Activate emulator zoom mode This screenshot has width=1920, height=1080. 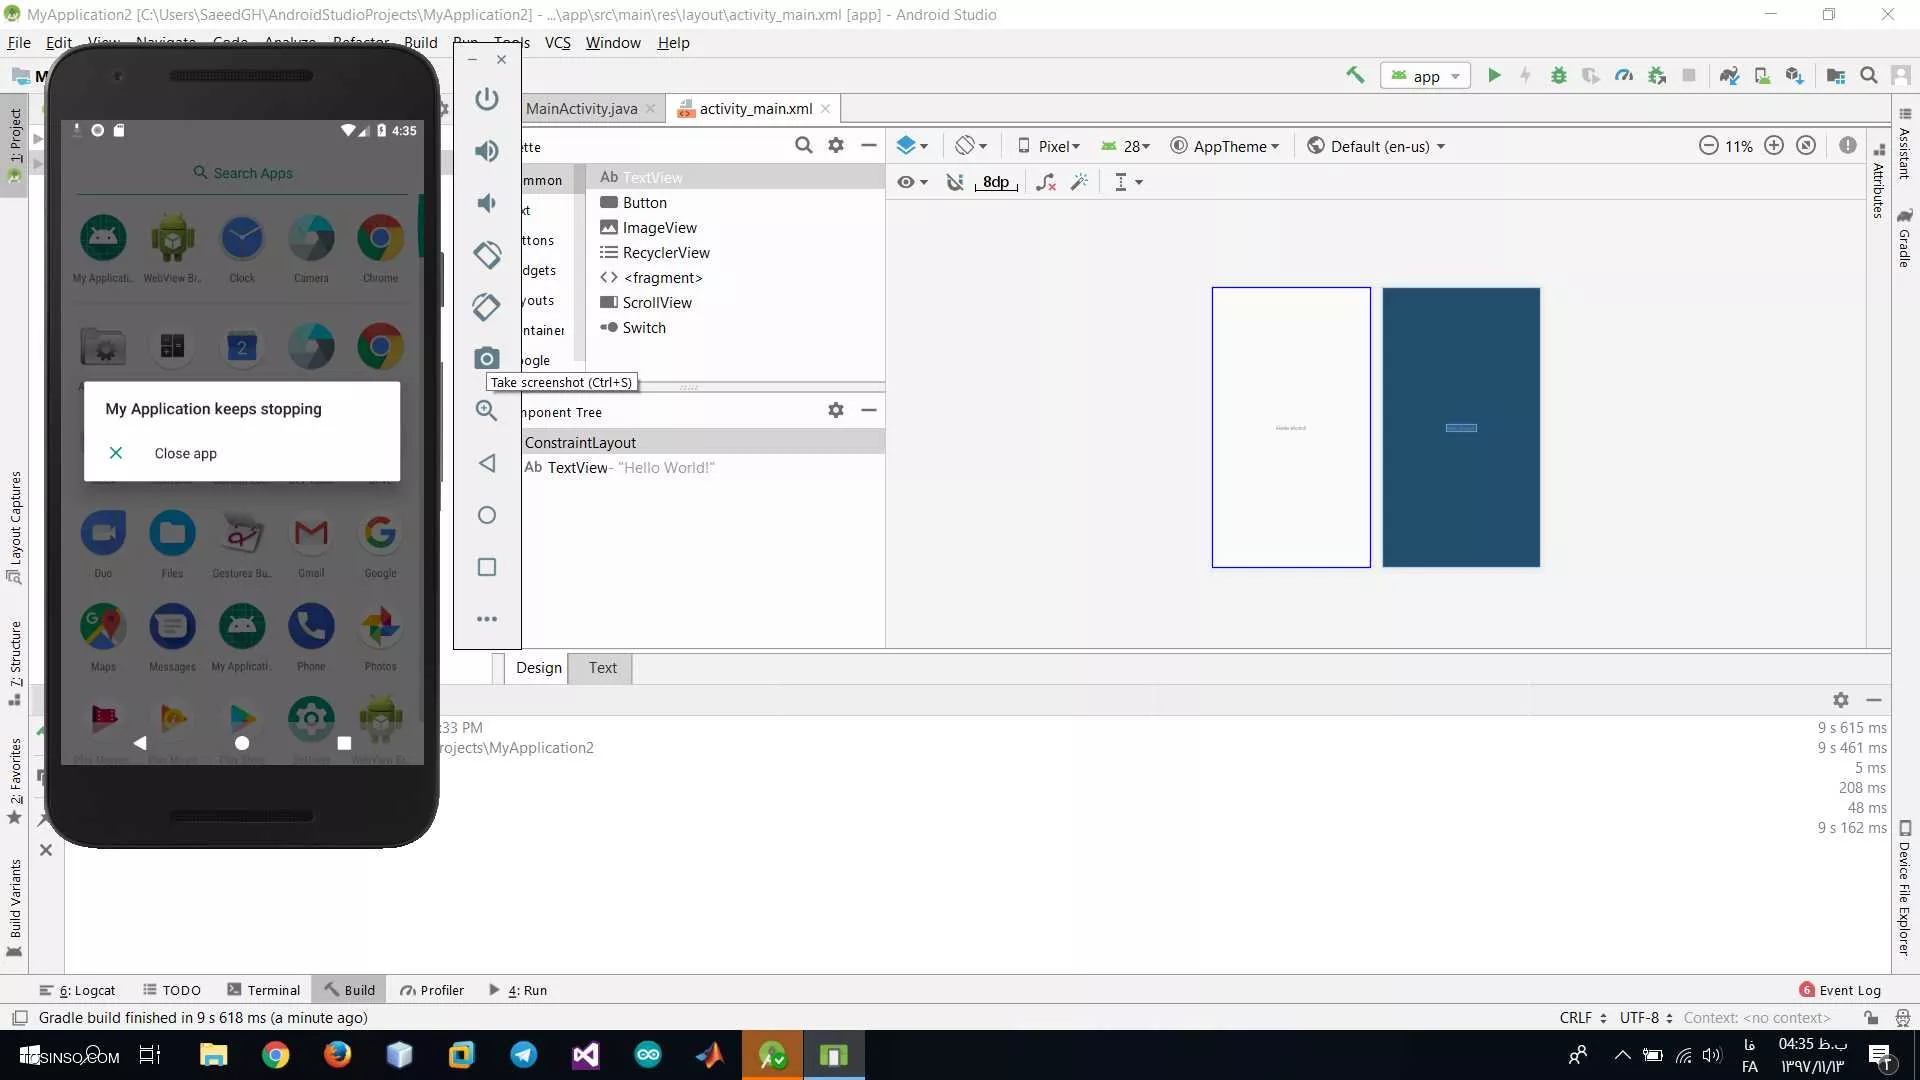pos(487,411)
